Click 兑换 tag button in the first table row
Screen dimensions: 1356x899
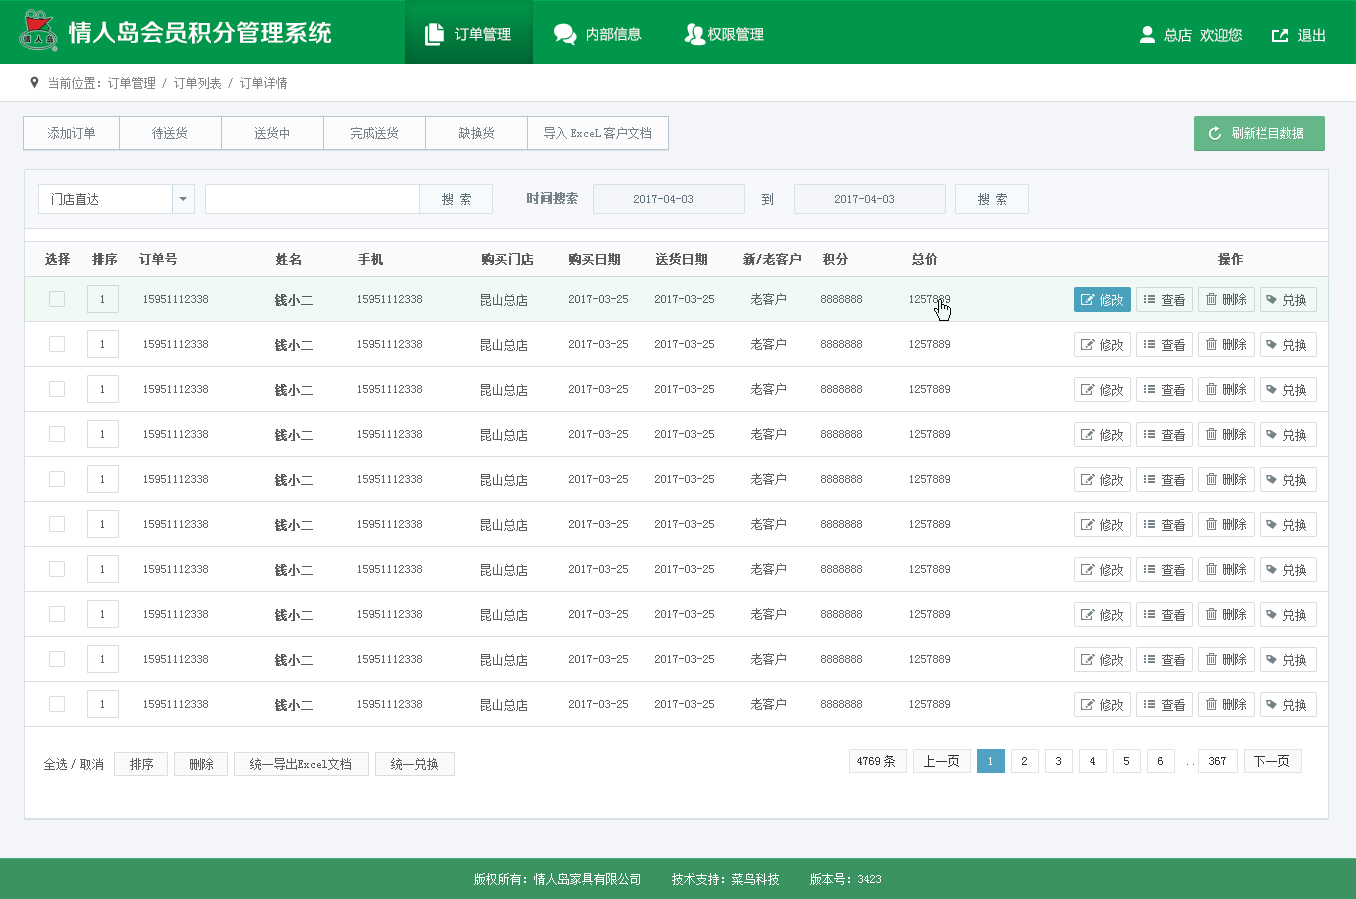pyautogui.click(x=1288, y=300)
